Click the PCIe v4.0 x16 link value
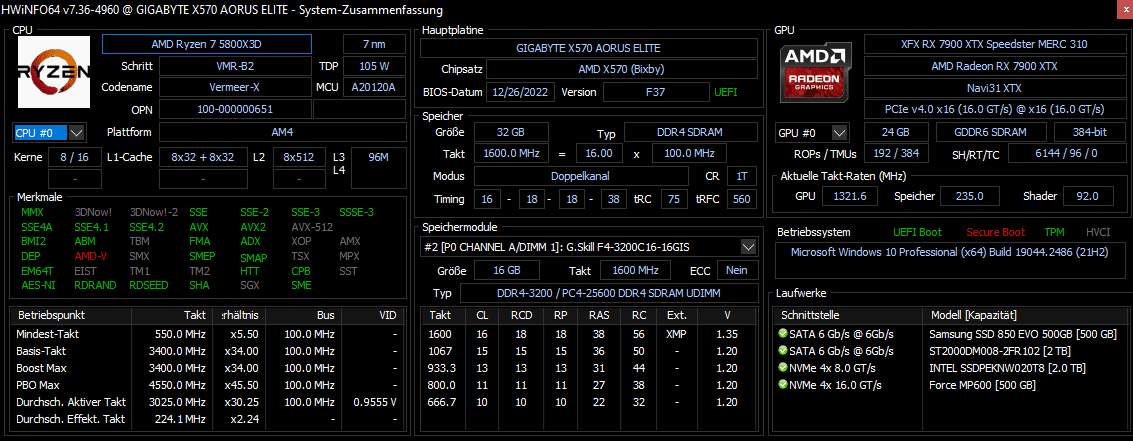Viewport: 1133px width, 441px height. click(994, 109)
